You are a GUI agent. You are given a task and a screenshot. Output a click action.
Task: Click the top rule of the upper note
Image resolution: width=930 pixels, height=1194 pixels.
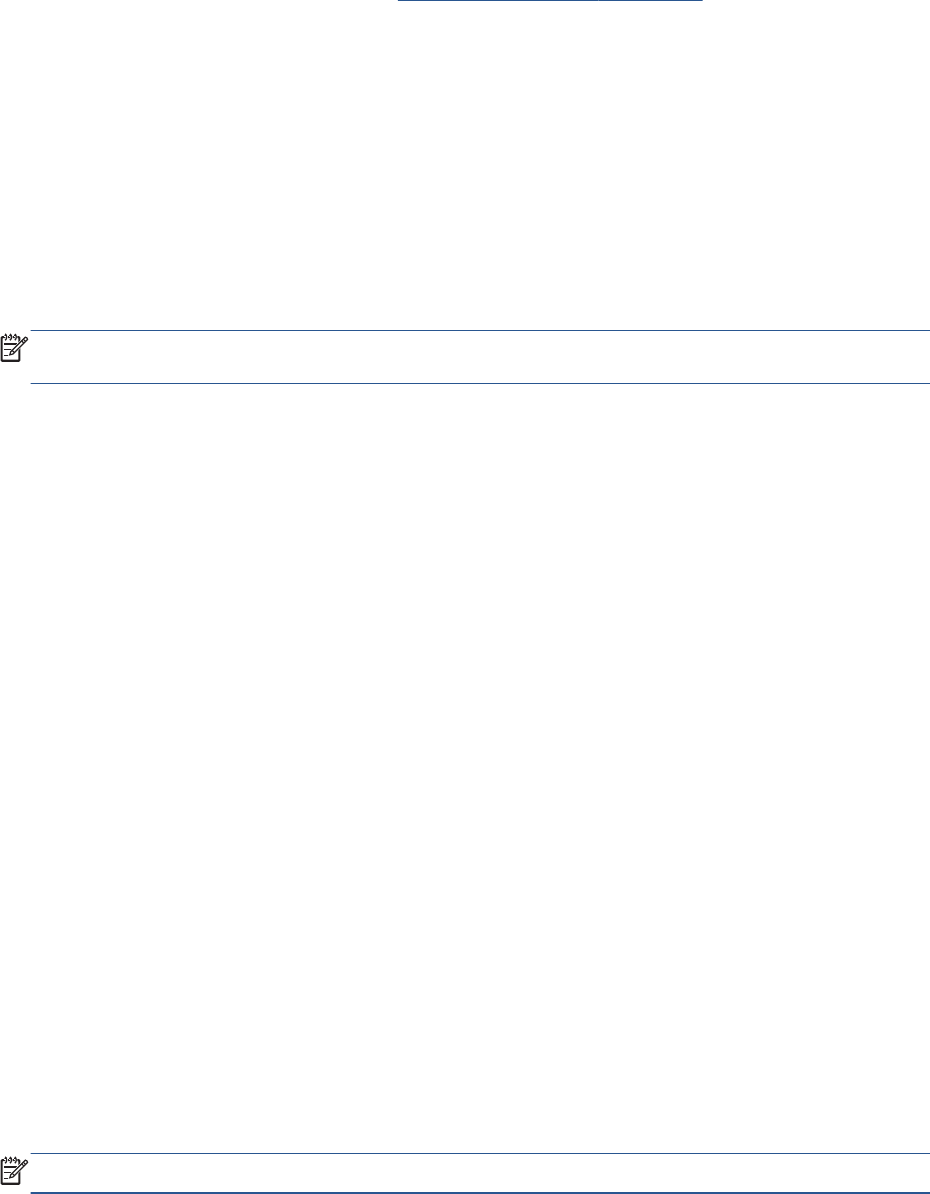tap(480, 331)
